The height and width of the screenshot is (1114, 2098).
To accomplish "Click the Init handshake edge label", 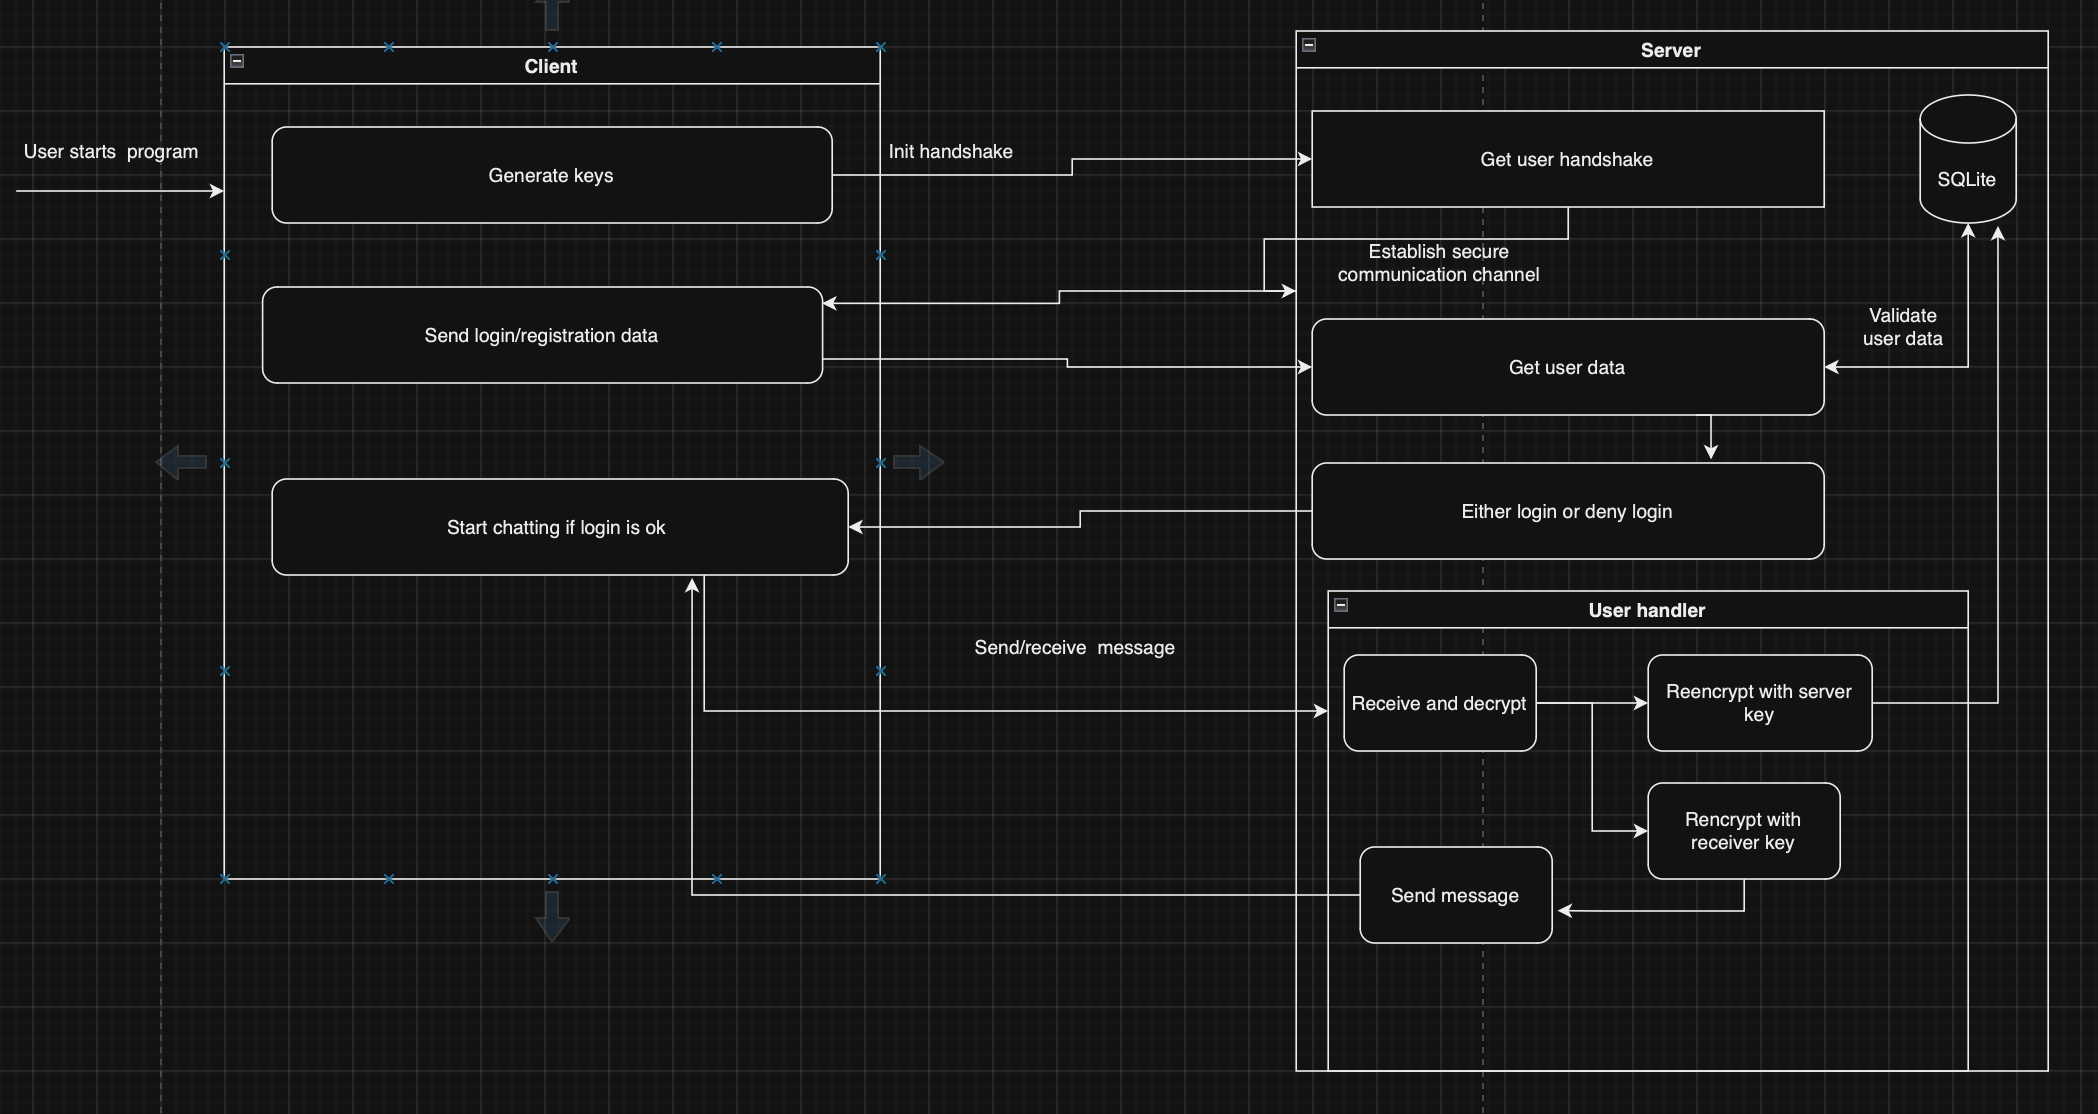I will tap(950, 151).
